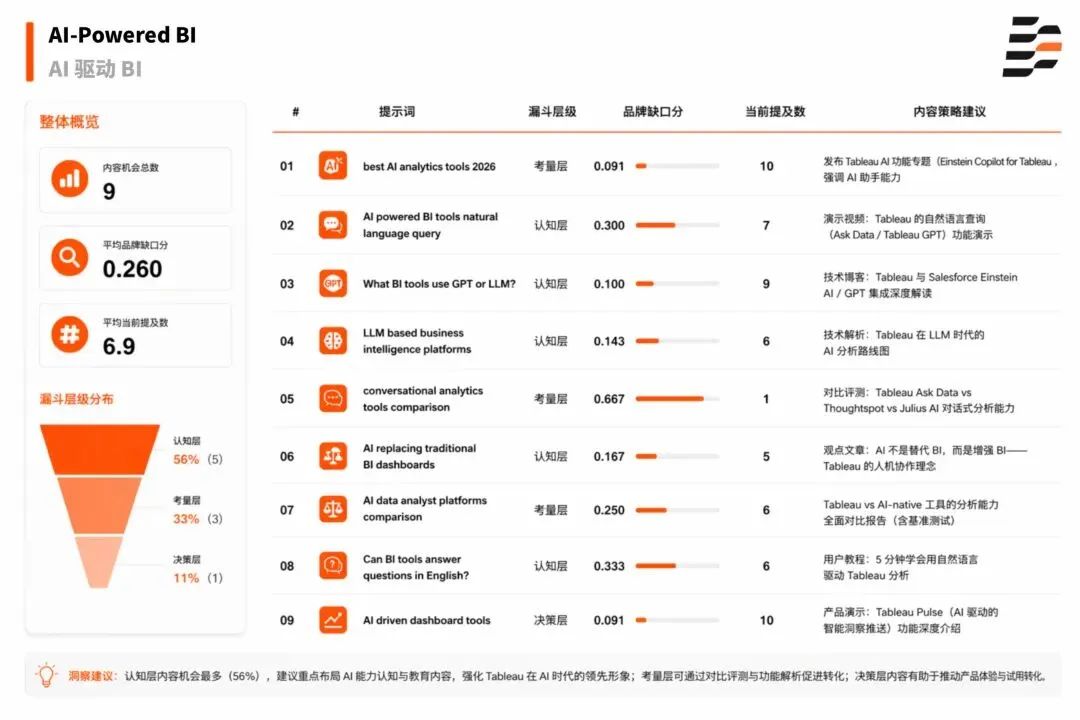Click the 当前提及数 column header
Image resolution: width=1080 pixels, height=720 pixels.
pos(775,111)
